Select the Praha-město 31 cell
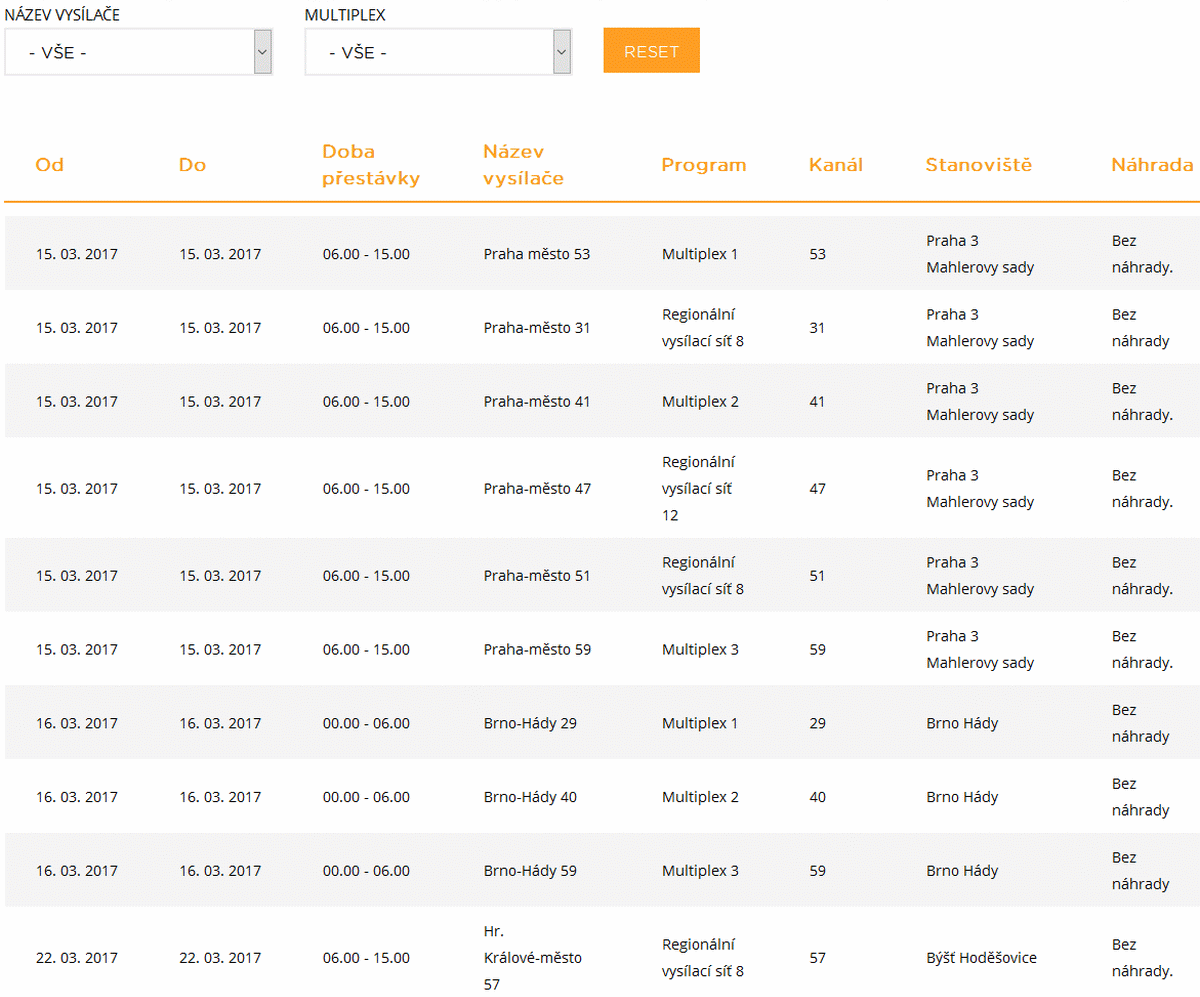The height and width of the screenshot is (997, 1200). click(x=537, y=328)
